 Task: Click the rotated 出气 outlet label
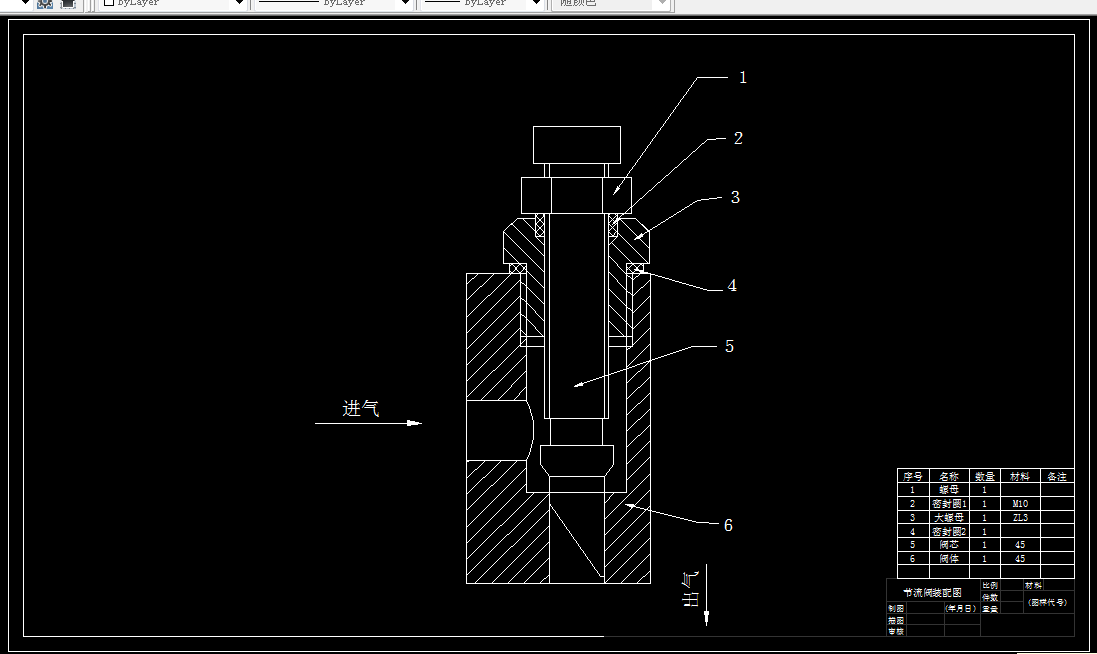point(691,589)
